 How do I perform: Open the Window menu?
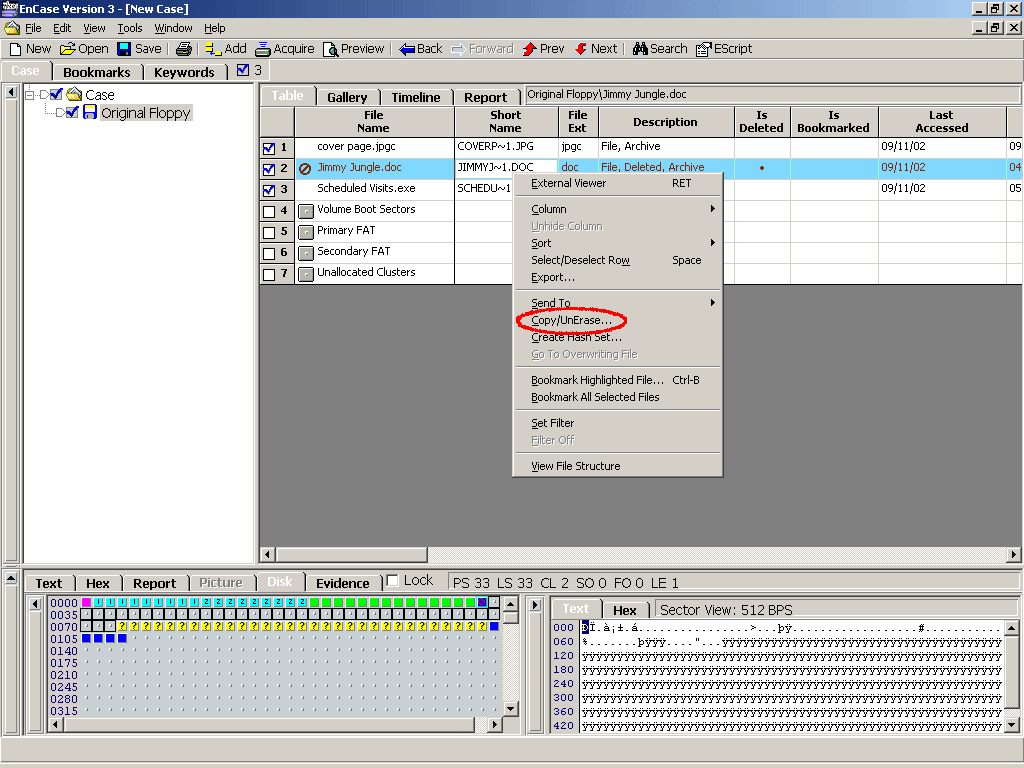pos(173,28)
